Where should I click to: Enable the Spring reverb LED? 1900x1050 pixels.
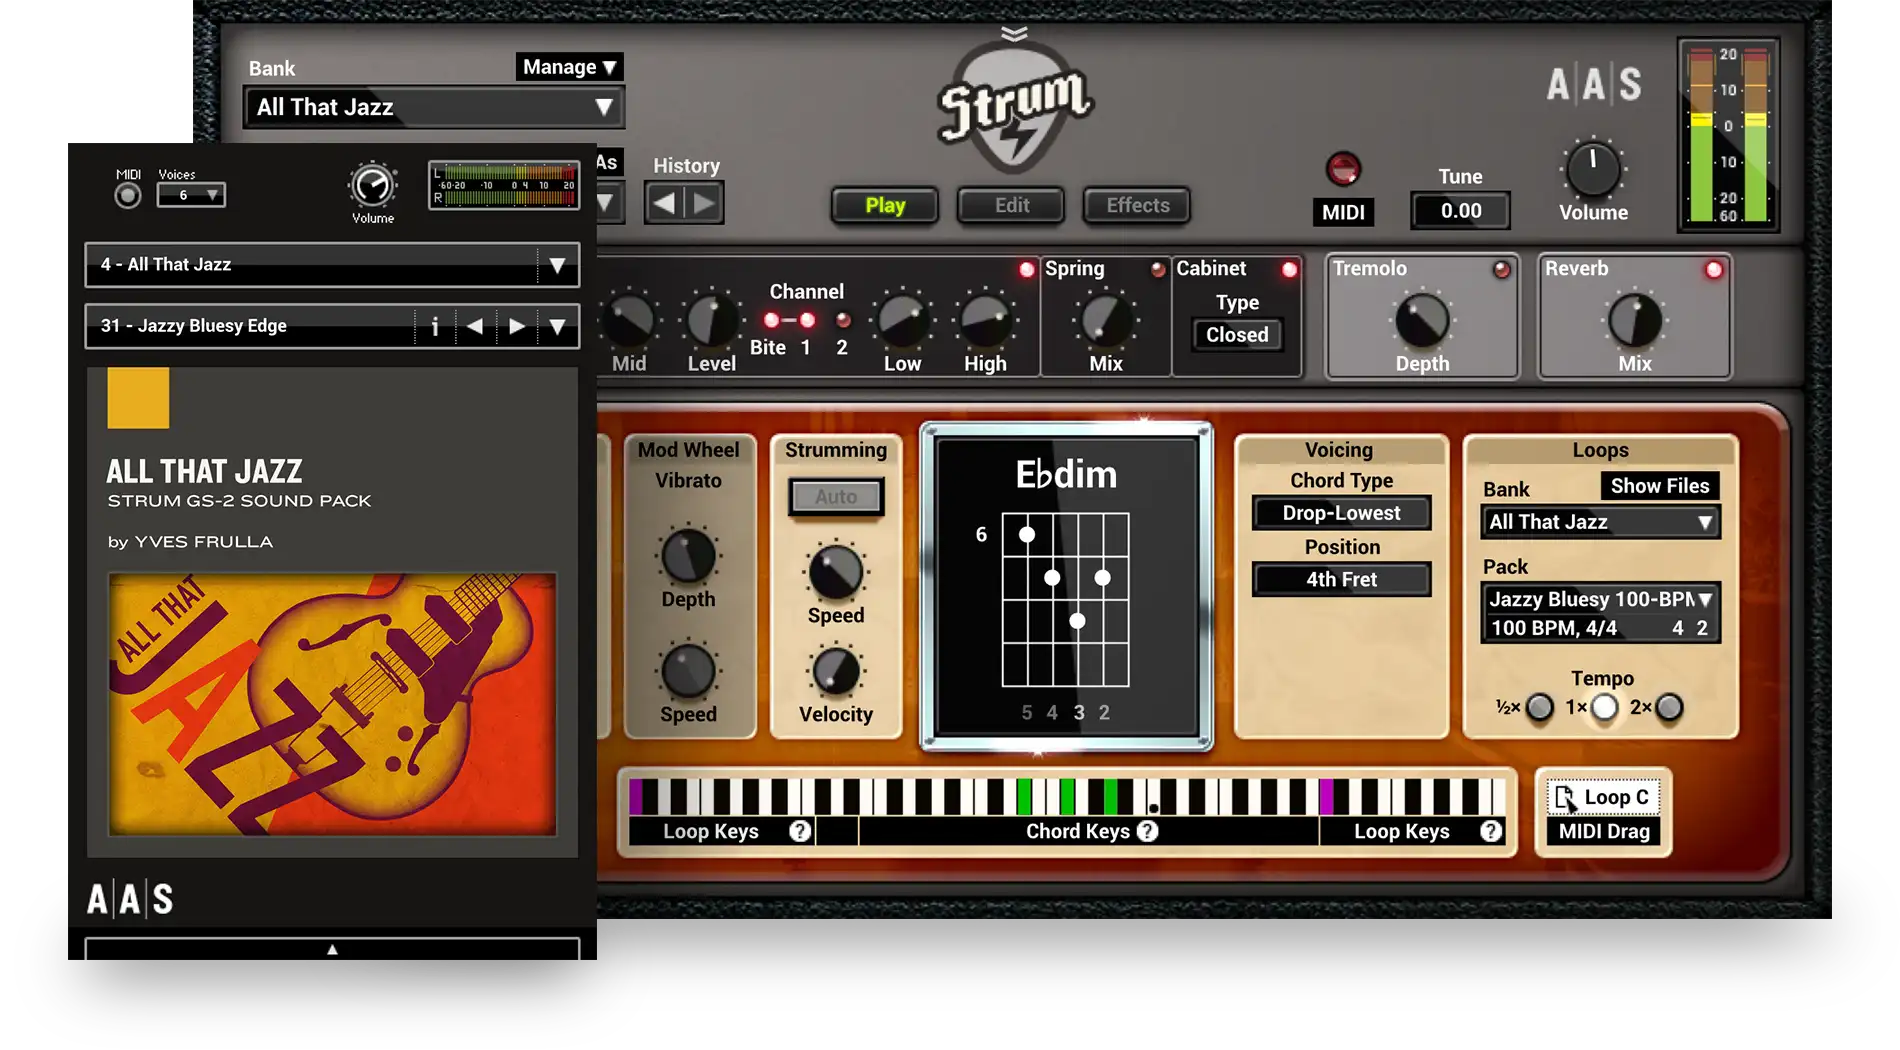point(1158,269)
